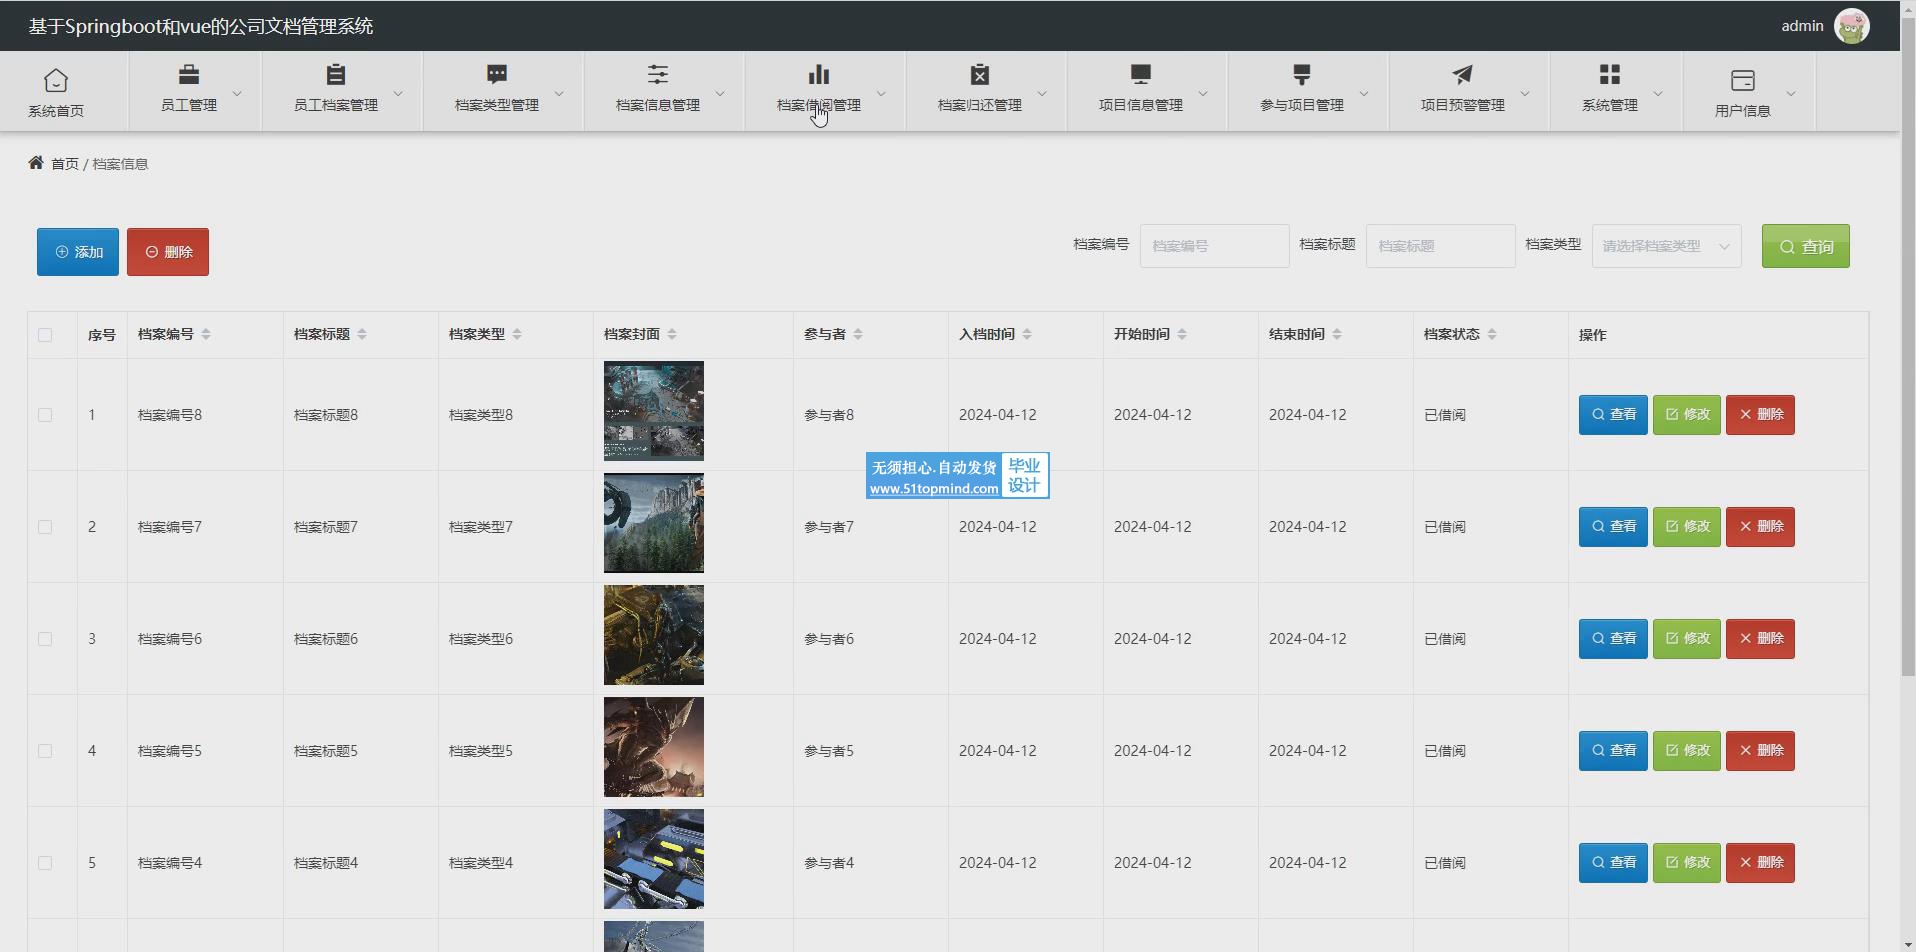Click the 参与项目管理 brush icon
This screenshot has width=1916, height=952.
coord(1302,75)
